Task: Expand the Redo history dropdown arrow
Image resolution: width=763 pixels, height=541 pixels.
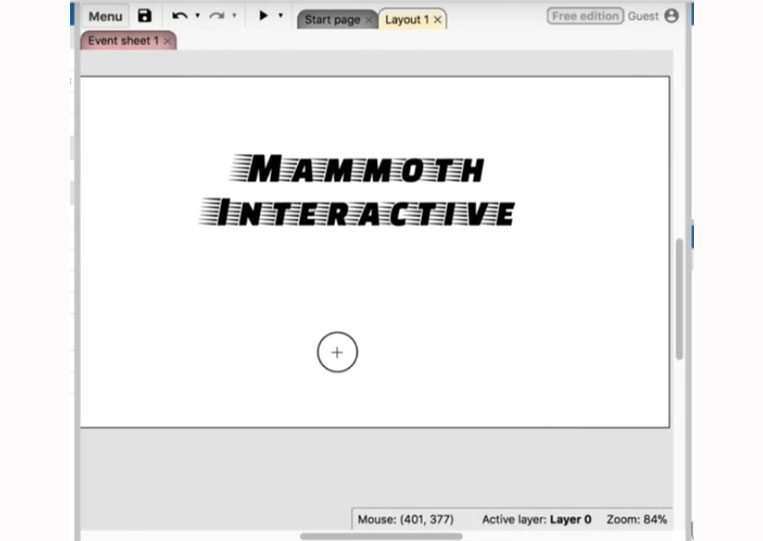Action: coord(235,16)
